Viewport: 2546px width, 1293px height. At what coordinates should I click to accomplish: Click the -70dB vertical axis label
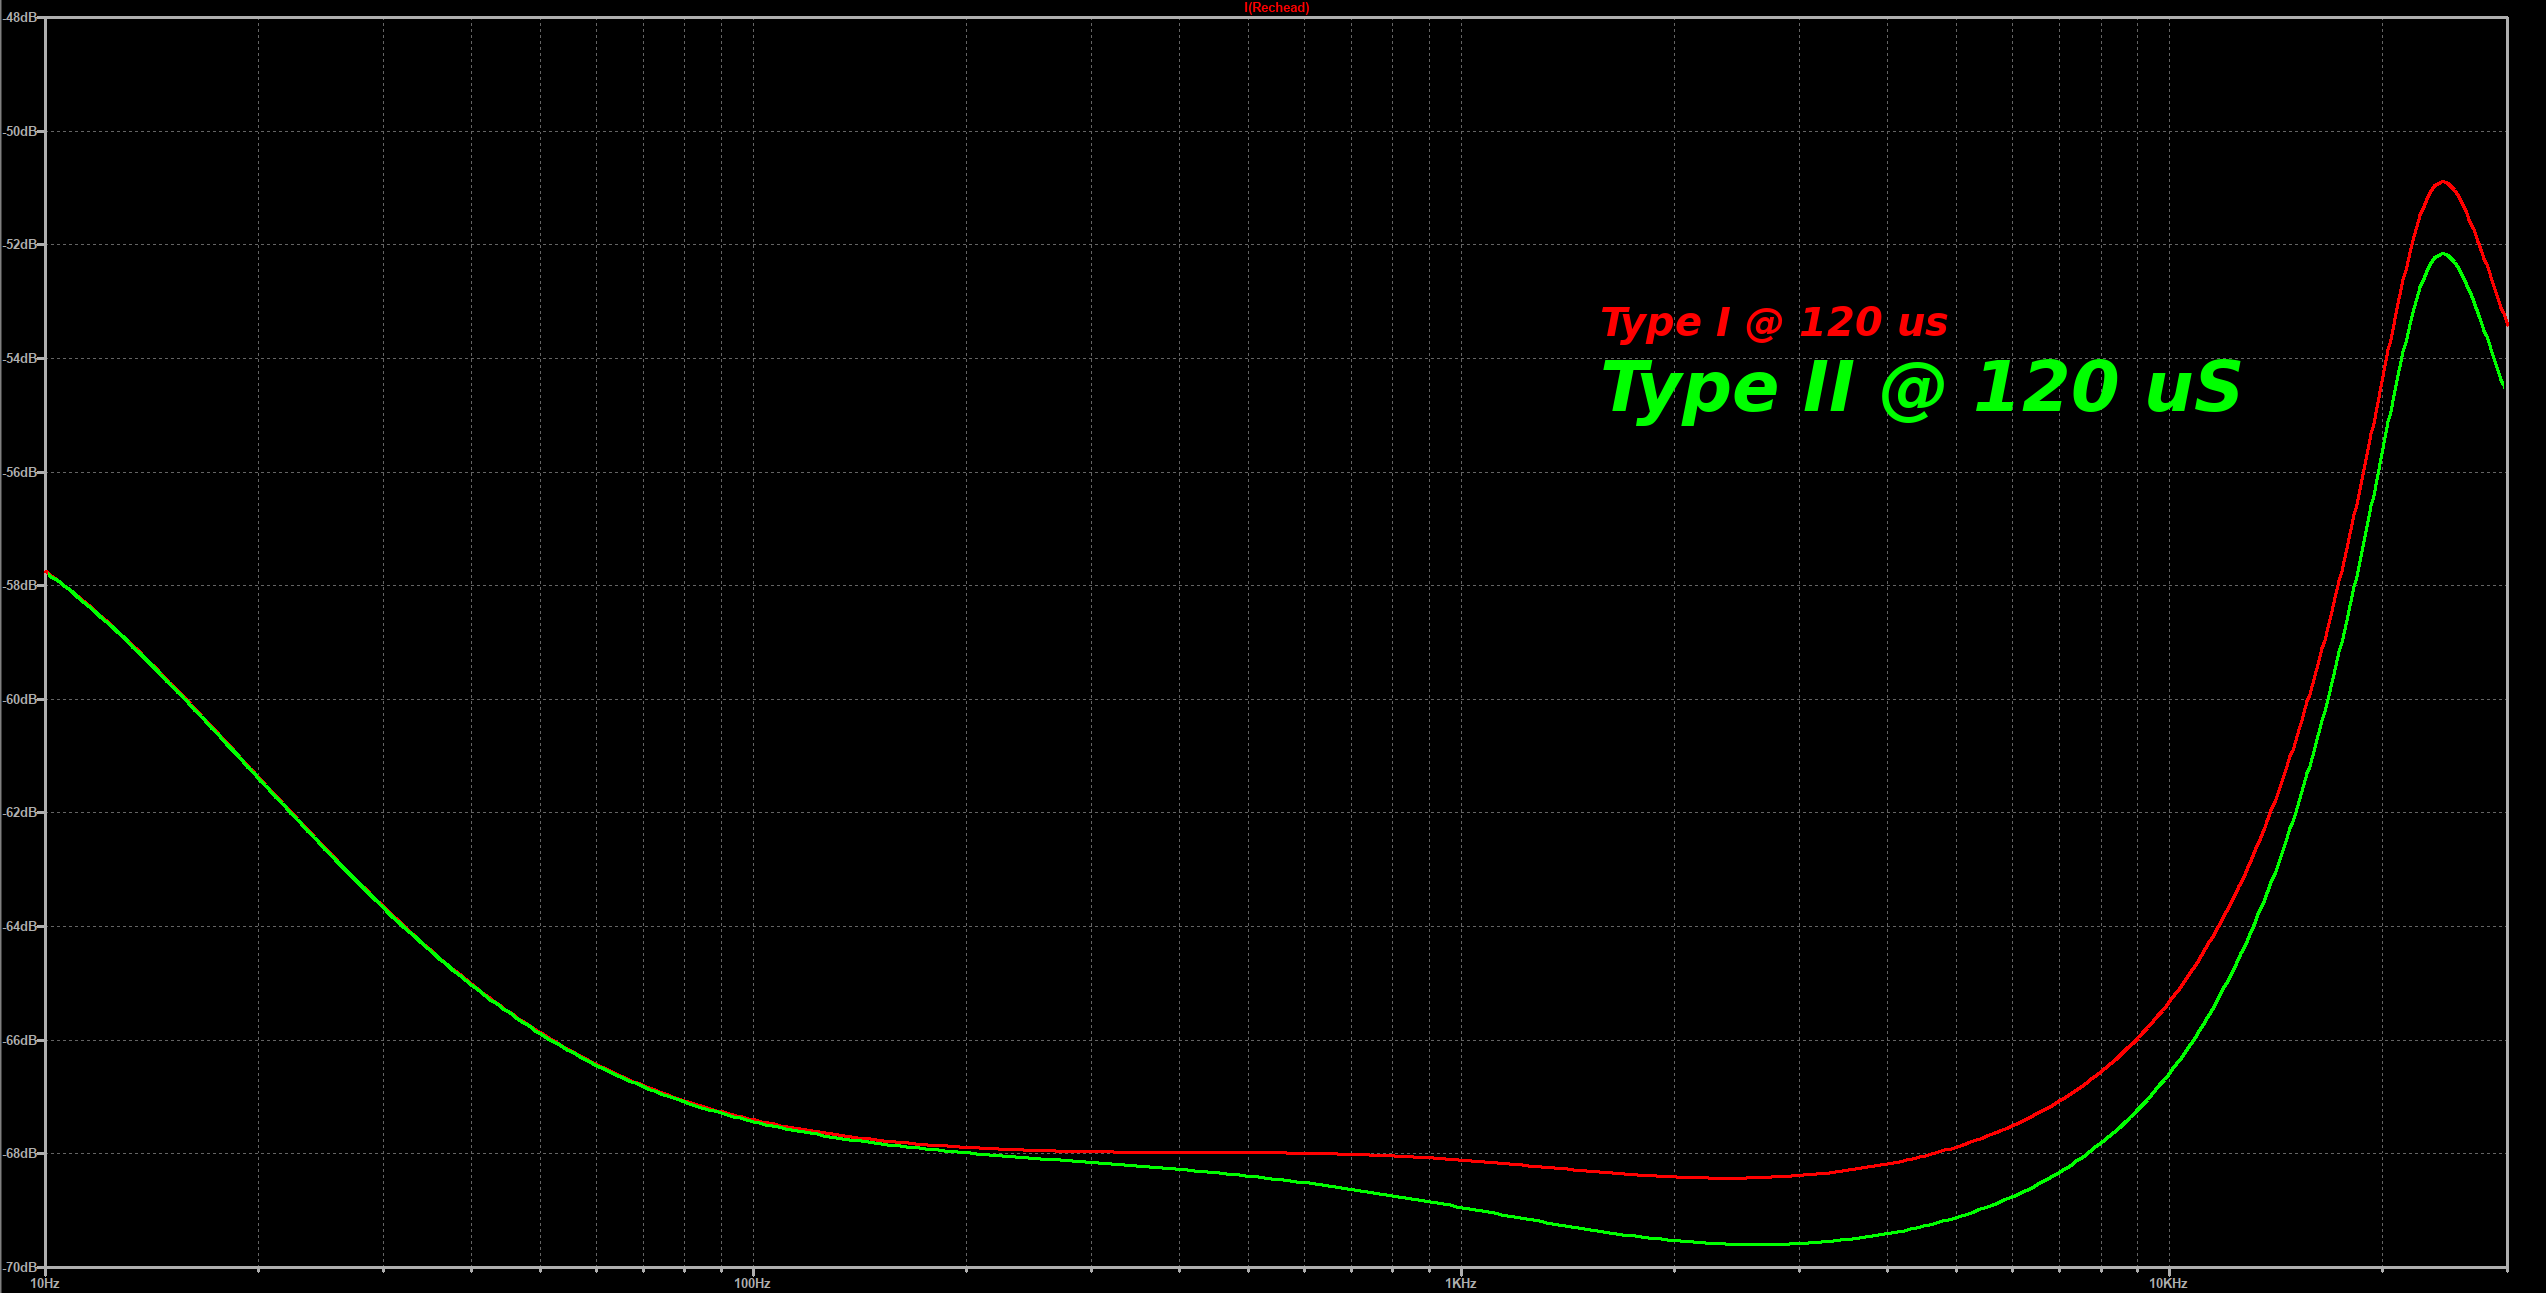coord(19,1267)
